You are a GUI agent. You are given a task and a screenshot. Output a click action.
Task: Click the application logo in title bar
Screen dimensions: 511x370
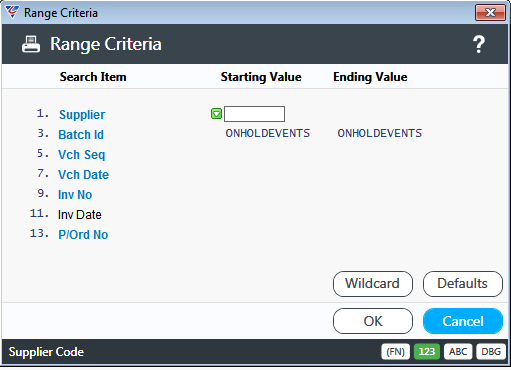tap(12, 12)
